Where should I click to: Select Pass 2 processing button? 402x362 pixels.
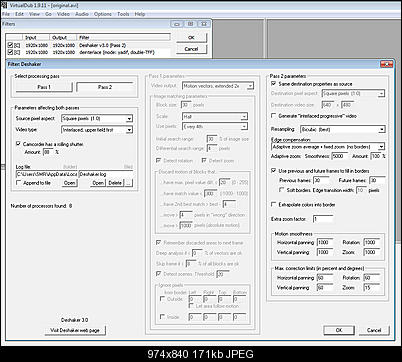(x=105, y=87)
